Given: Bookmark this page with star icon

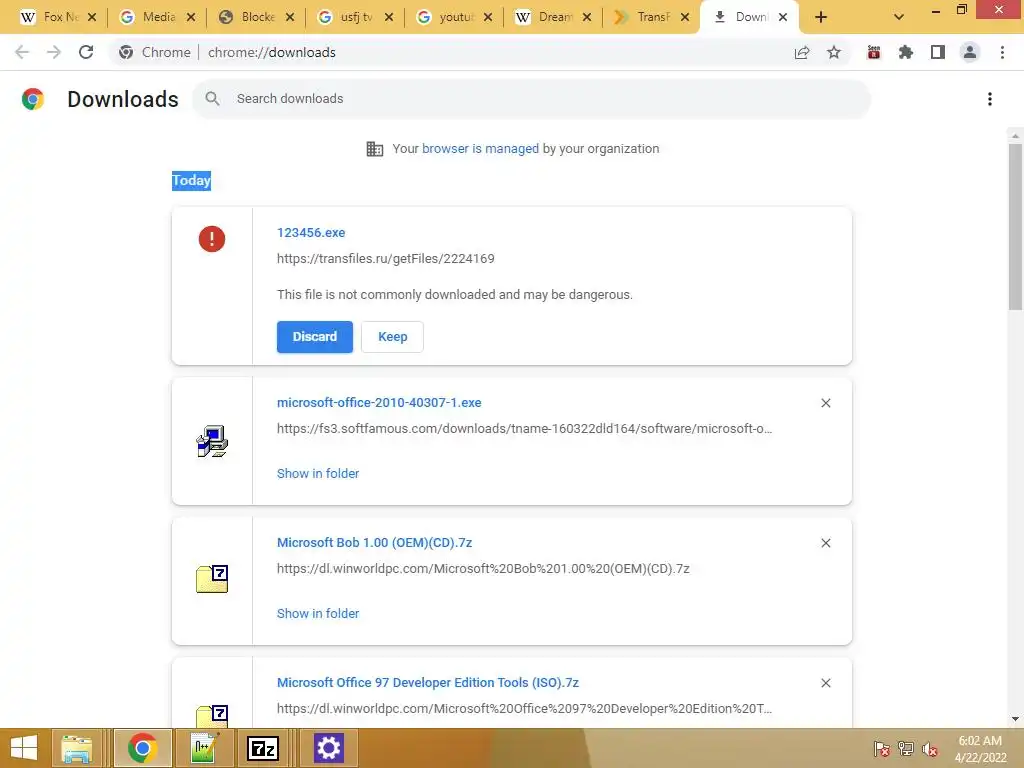Looking at the screenshot, I should coord(834,52).
